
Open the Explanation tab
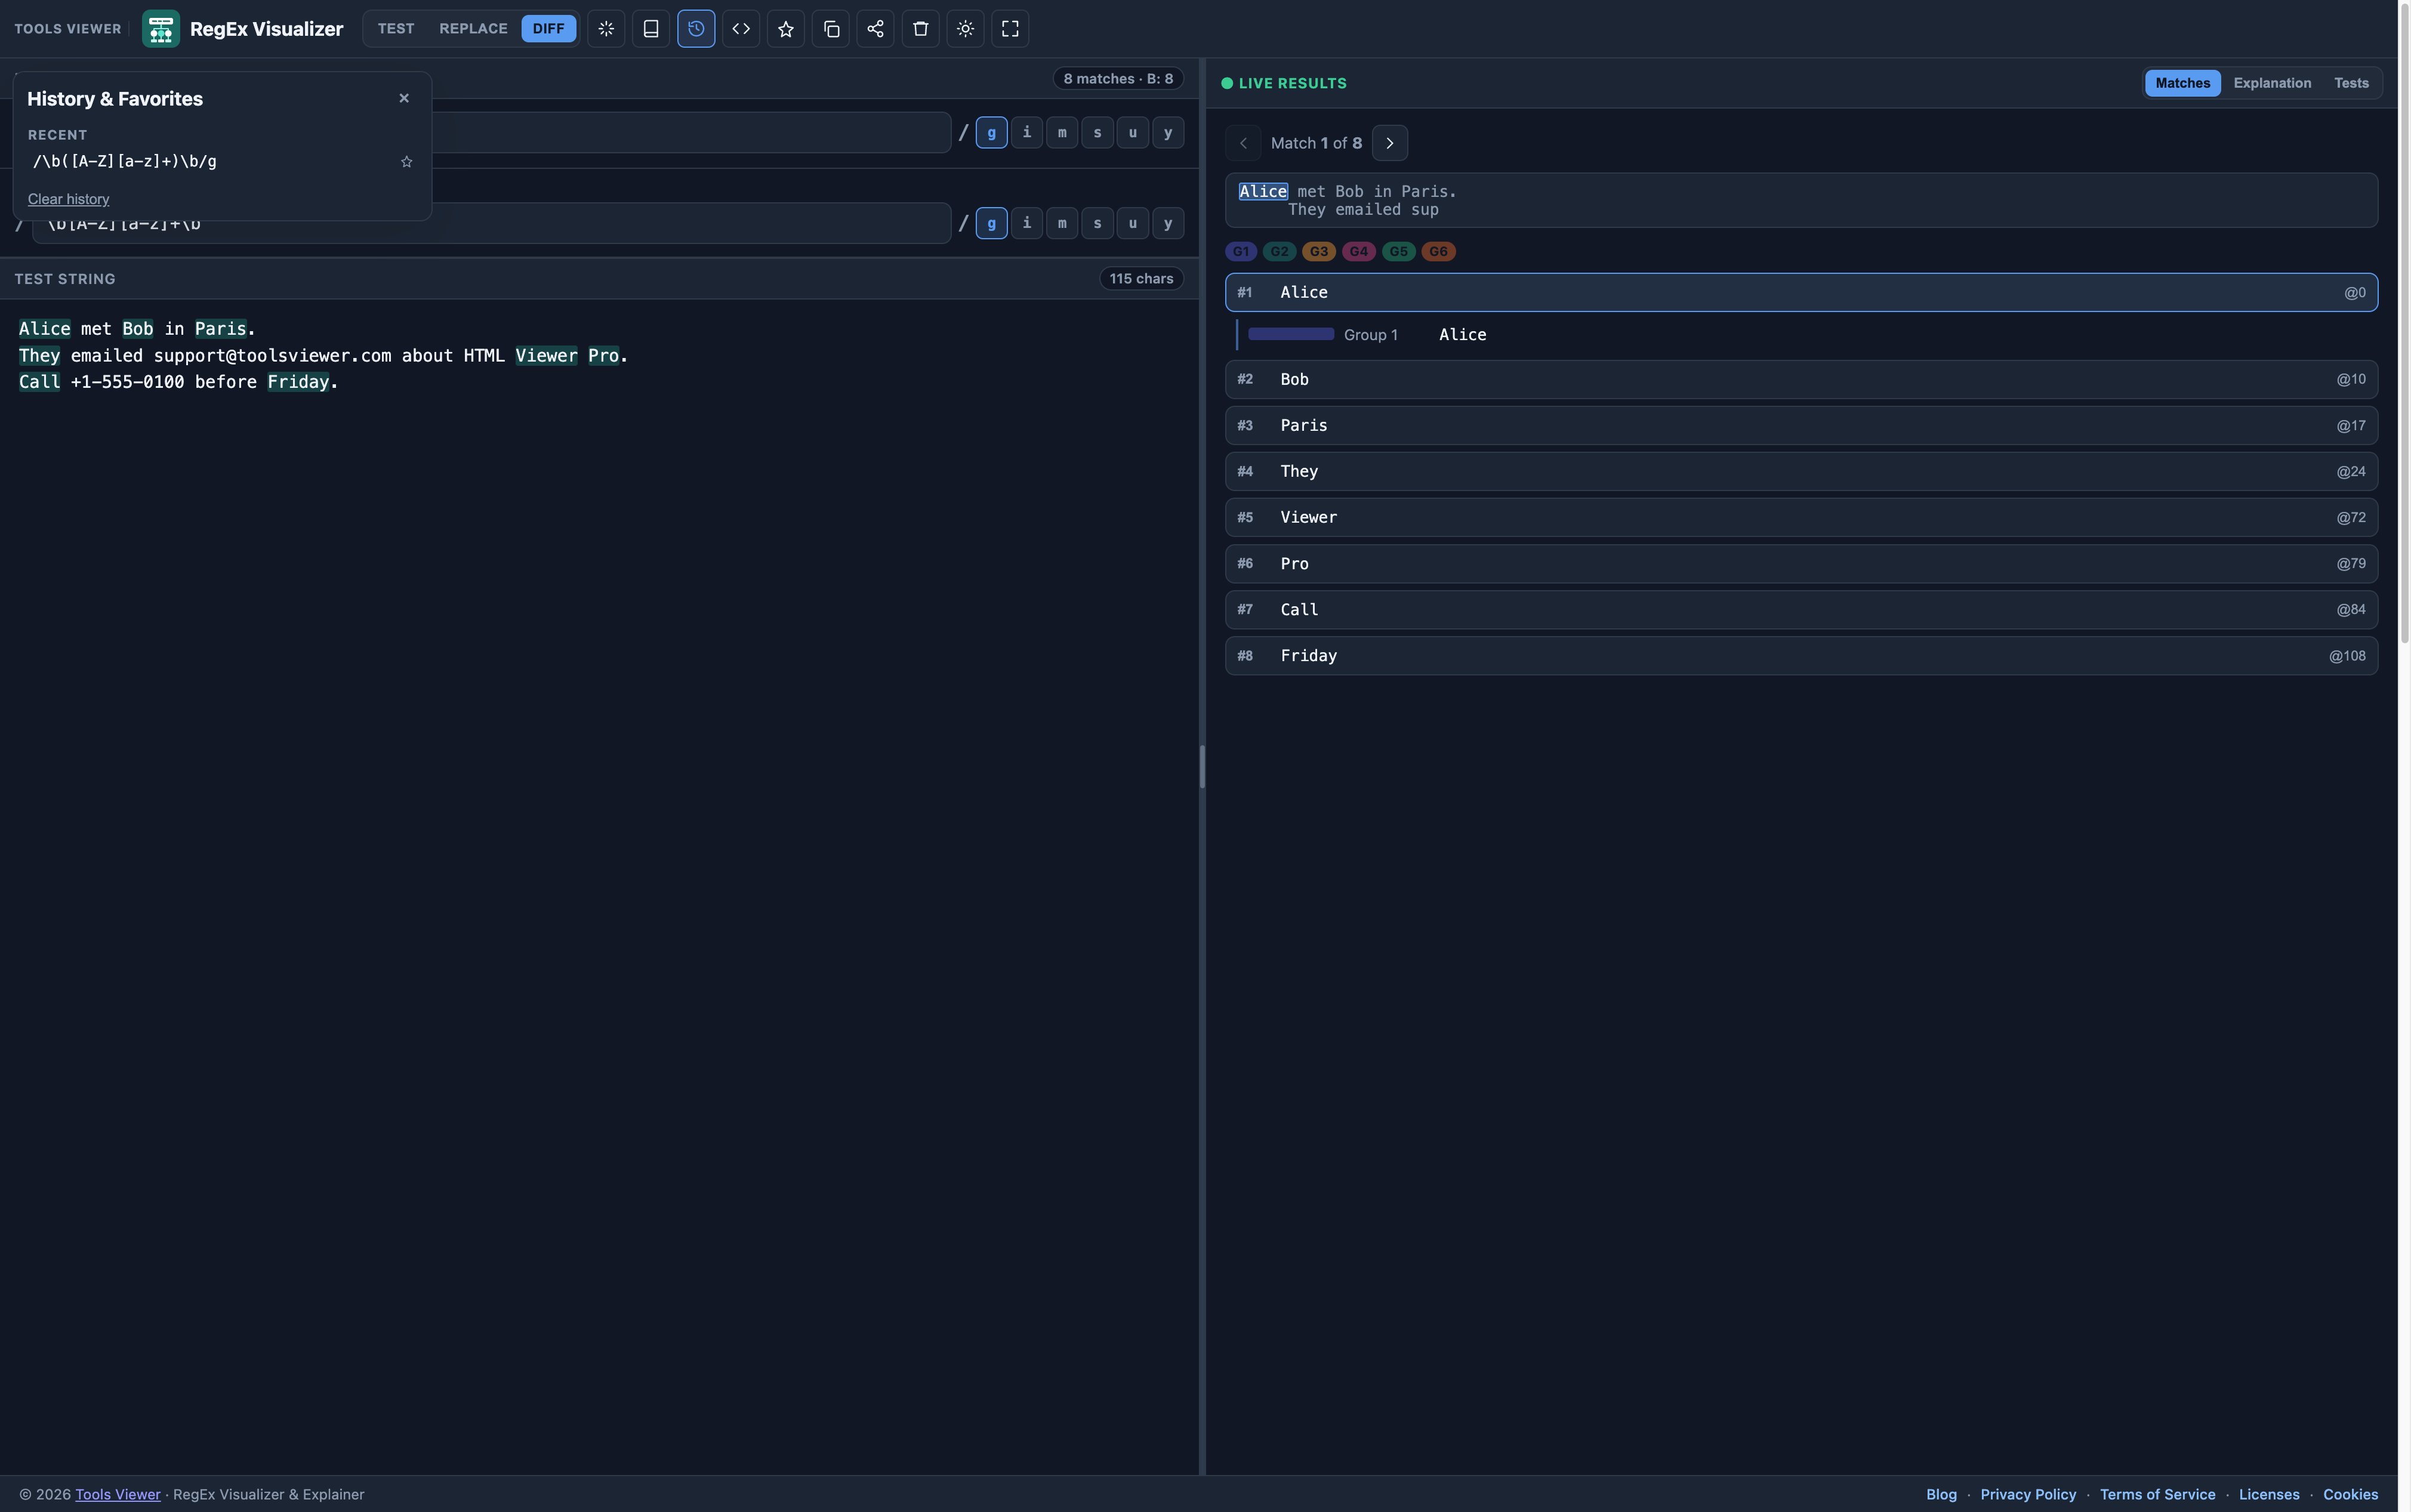point(2272,83)
